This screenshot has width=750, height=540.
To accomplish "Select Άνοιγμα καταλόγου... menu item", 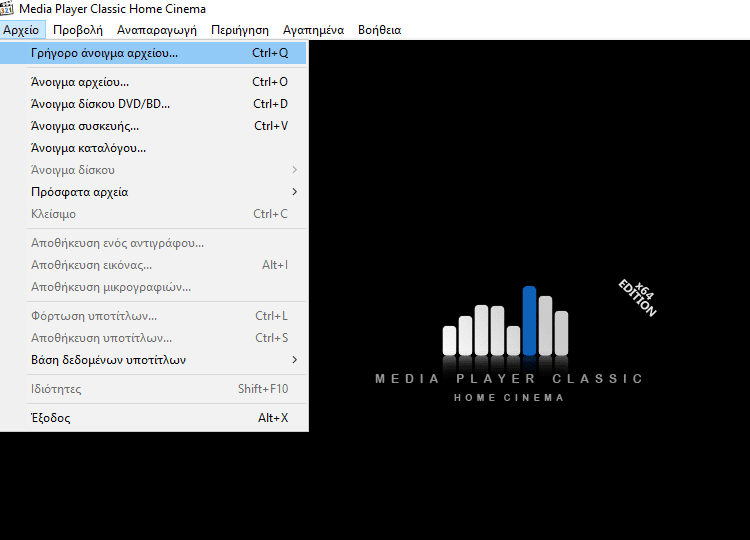I will pos(153,148).
